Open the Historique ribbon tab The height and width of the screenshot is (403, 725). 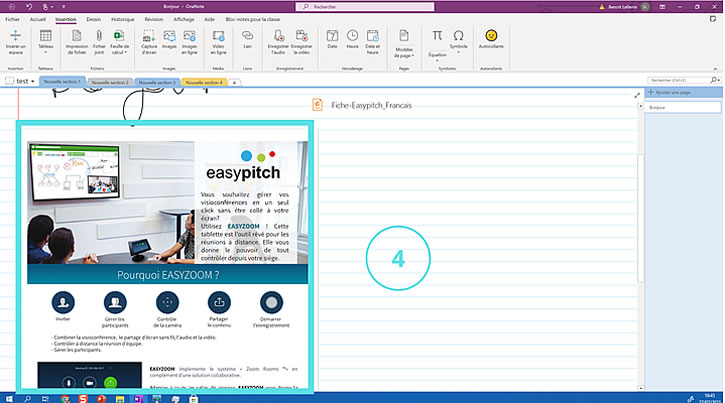123,19
